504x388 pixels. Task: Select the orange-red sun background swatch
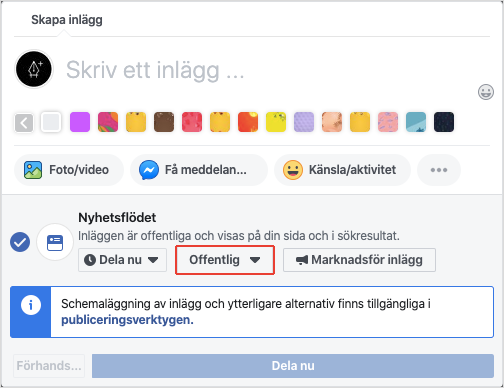tap(248, 122)
